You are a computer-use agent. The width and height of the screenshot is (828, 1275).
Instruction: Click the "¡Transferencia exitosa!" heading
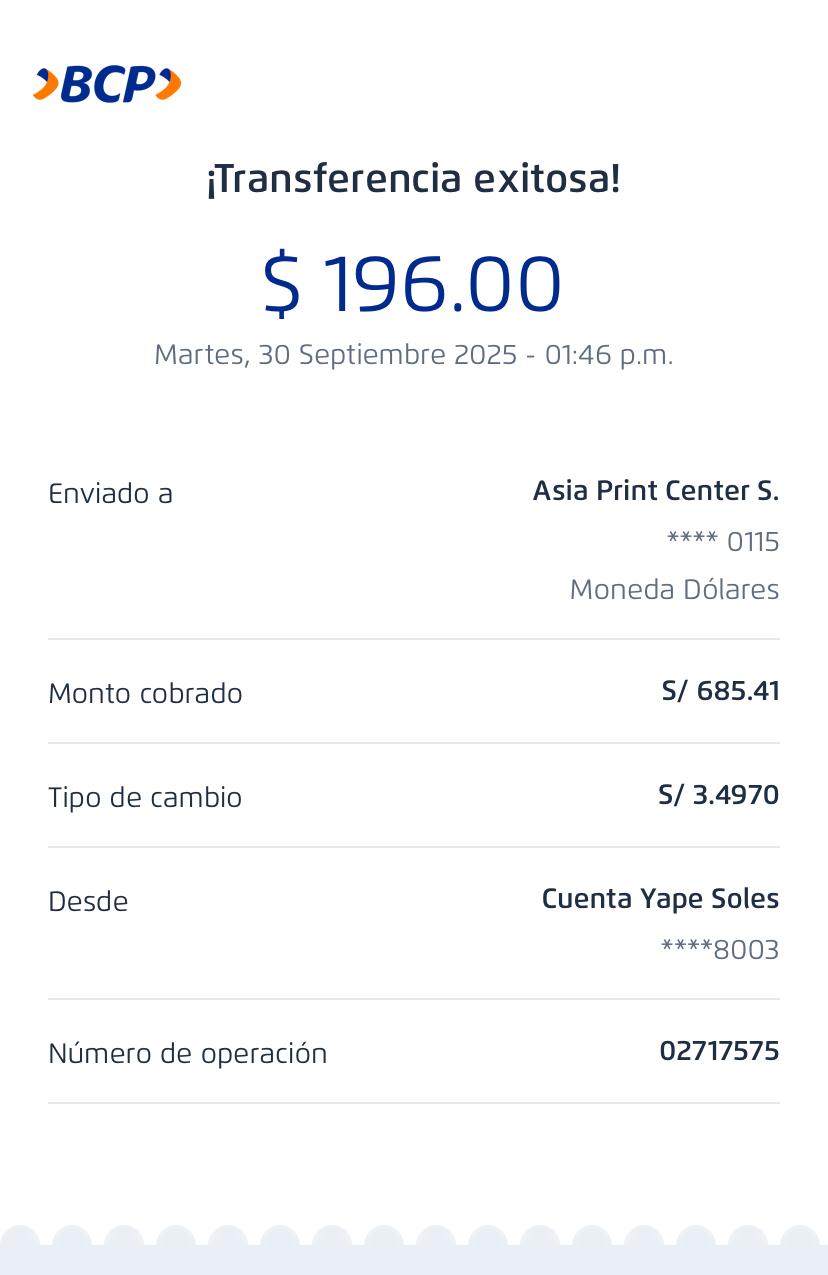413,180
